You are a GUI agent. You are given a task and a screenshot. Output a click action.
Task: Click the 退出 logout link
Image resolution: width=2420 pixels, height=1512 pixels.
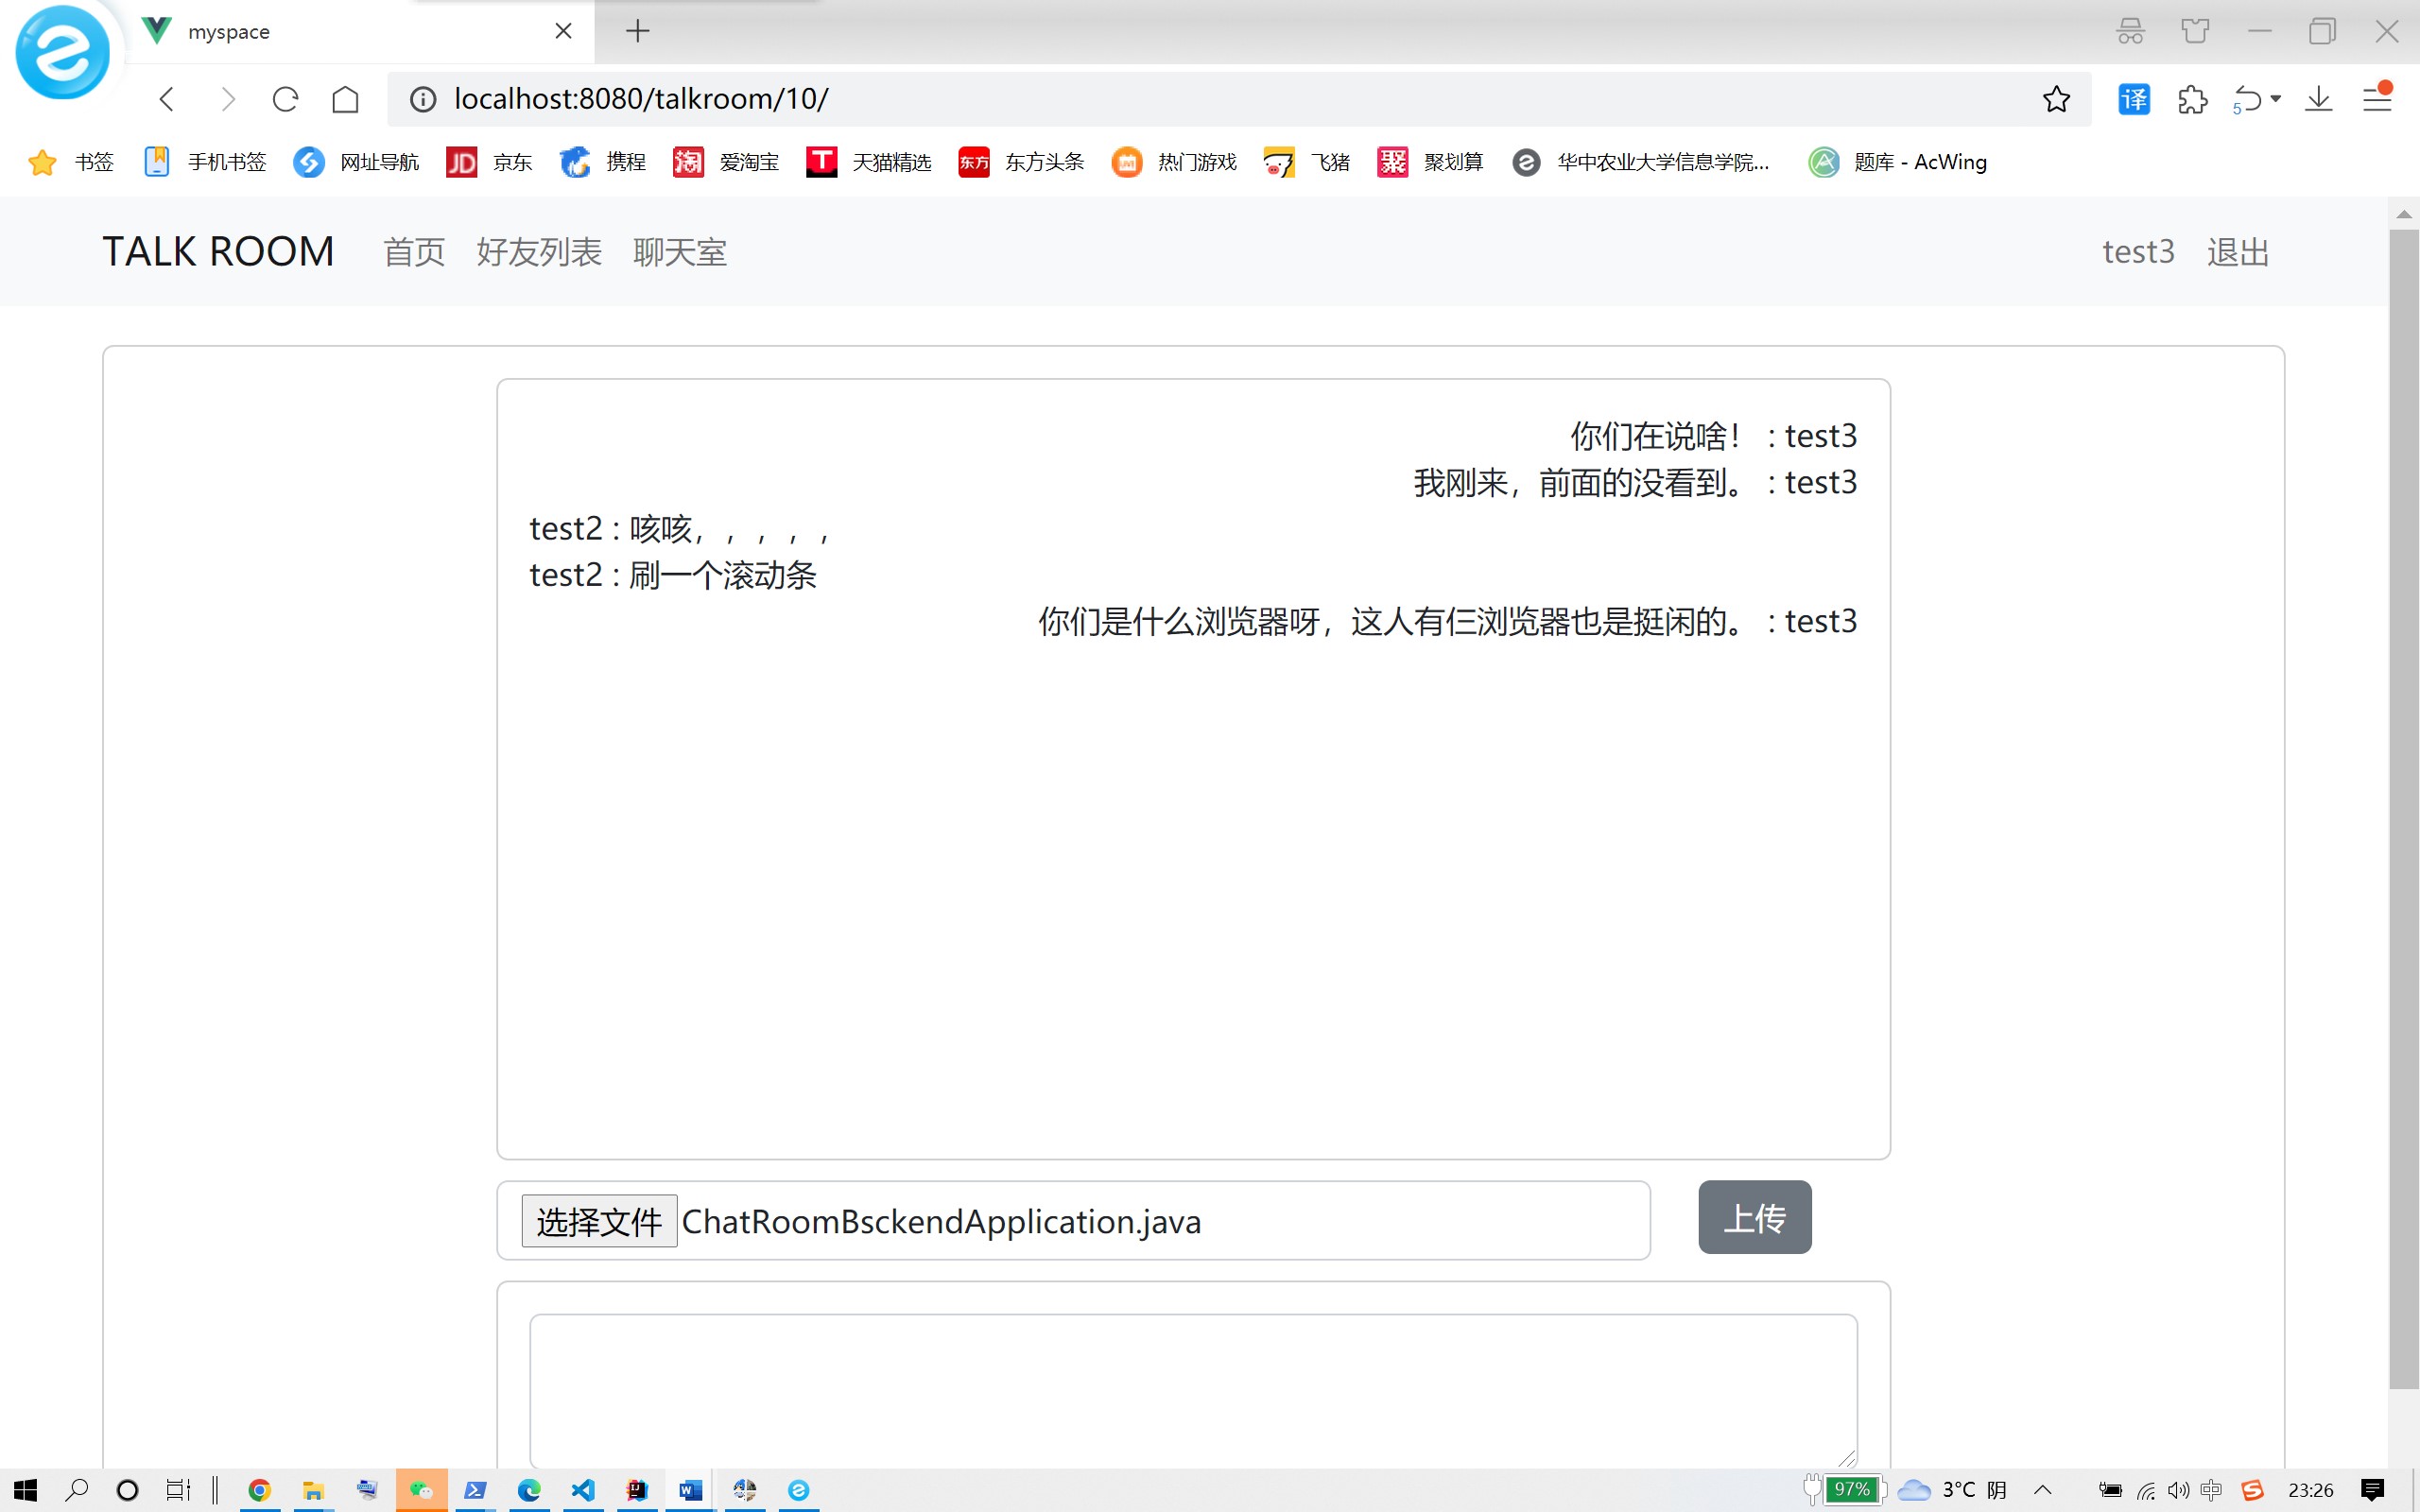click(x=2237, y=252)
